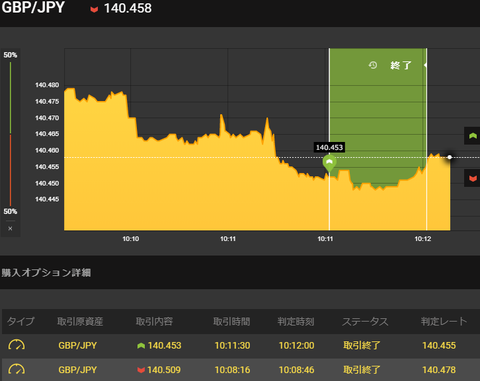
Task: Click the 取引原資産 column header
Action: pos(80,321)
